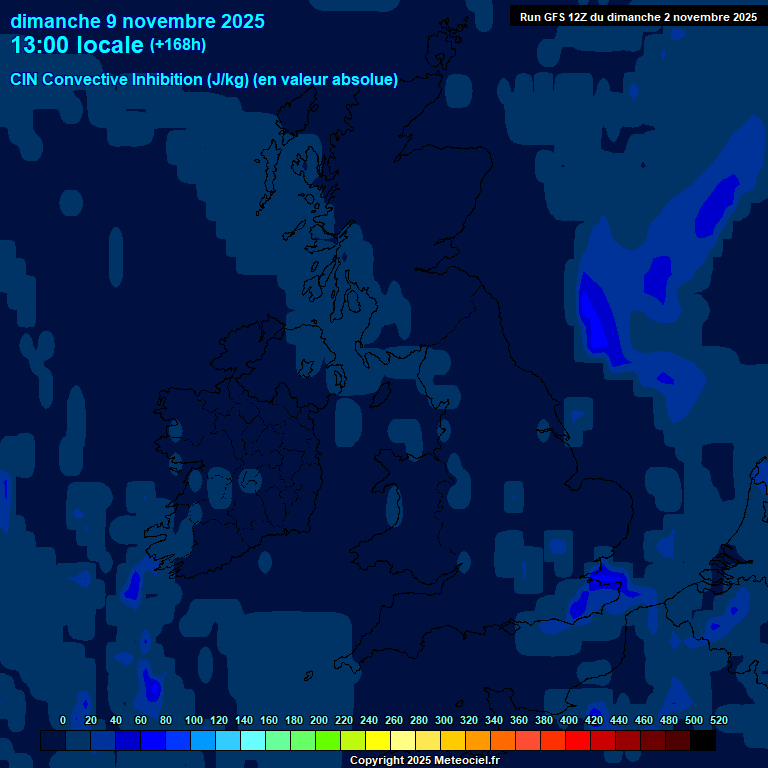
Task: Select the legend value '80'
Action: click(x=166, y=720)
